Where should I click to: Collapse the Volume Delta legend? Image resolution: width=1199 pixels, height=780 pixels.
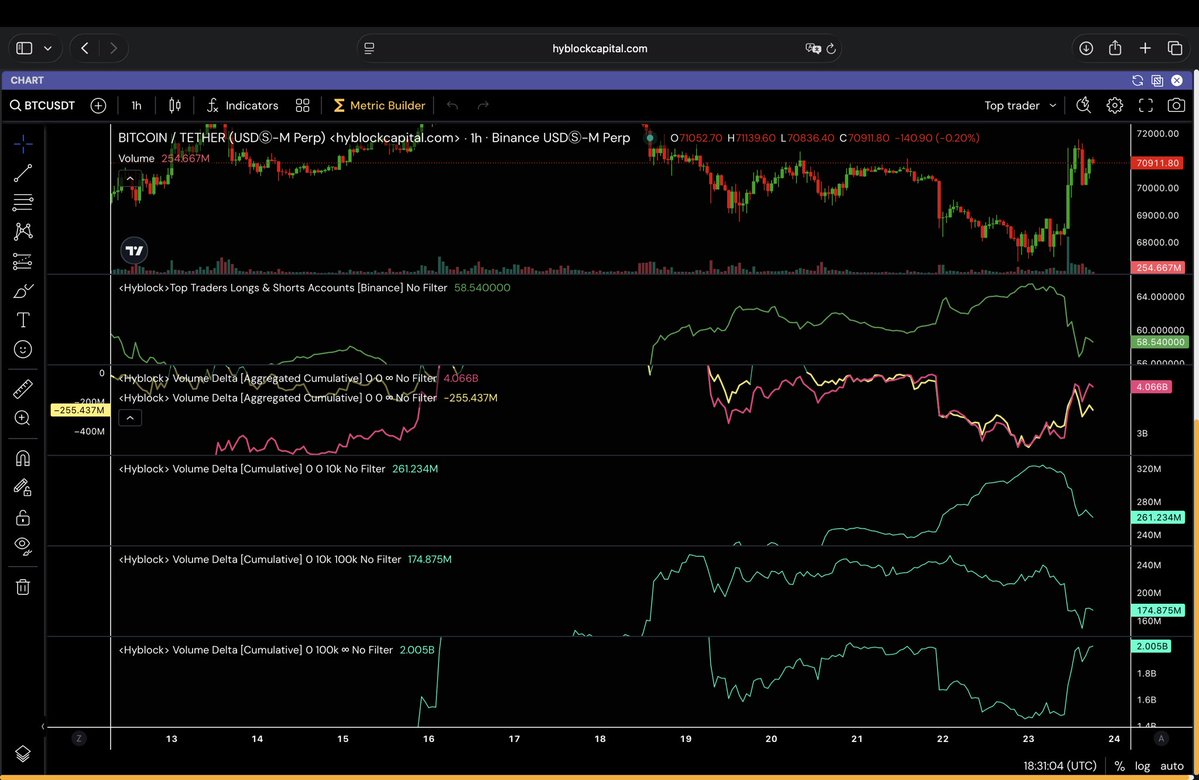tap(130, 418)
